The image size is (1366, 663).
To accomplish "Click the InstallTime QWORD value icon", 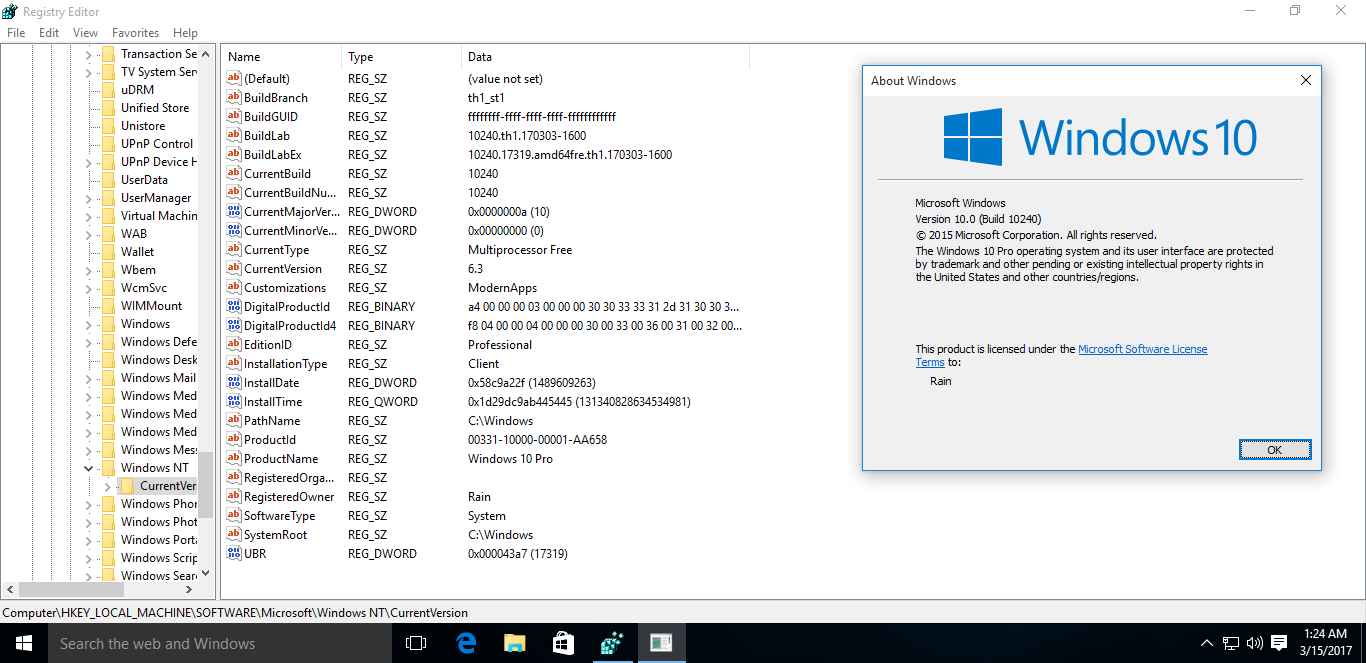I will [234, 401].
